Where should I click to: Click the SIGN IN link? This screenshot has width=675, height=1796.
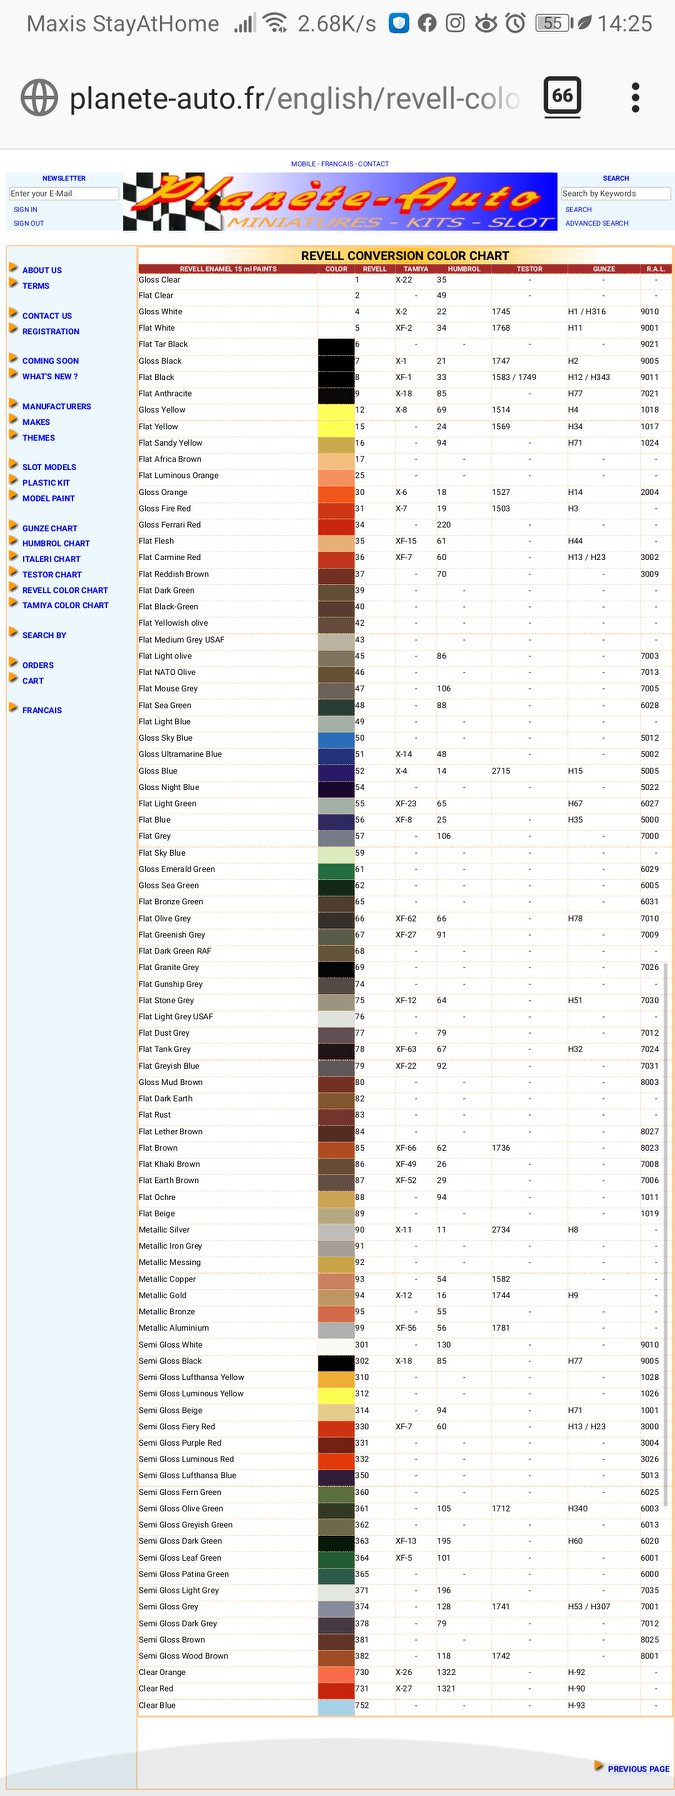pyautogui.click(x=25, y=210)
